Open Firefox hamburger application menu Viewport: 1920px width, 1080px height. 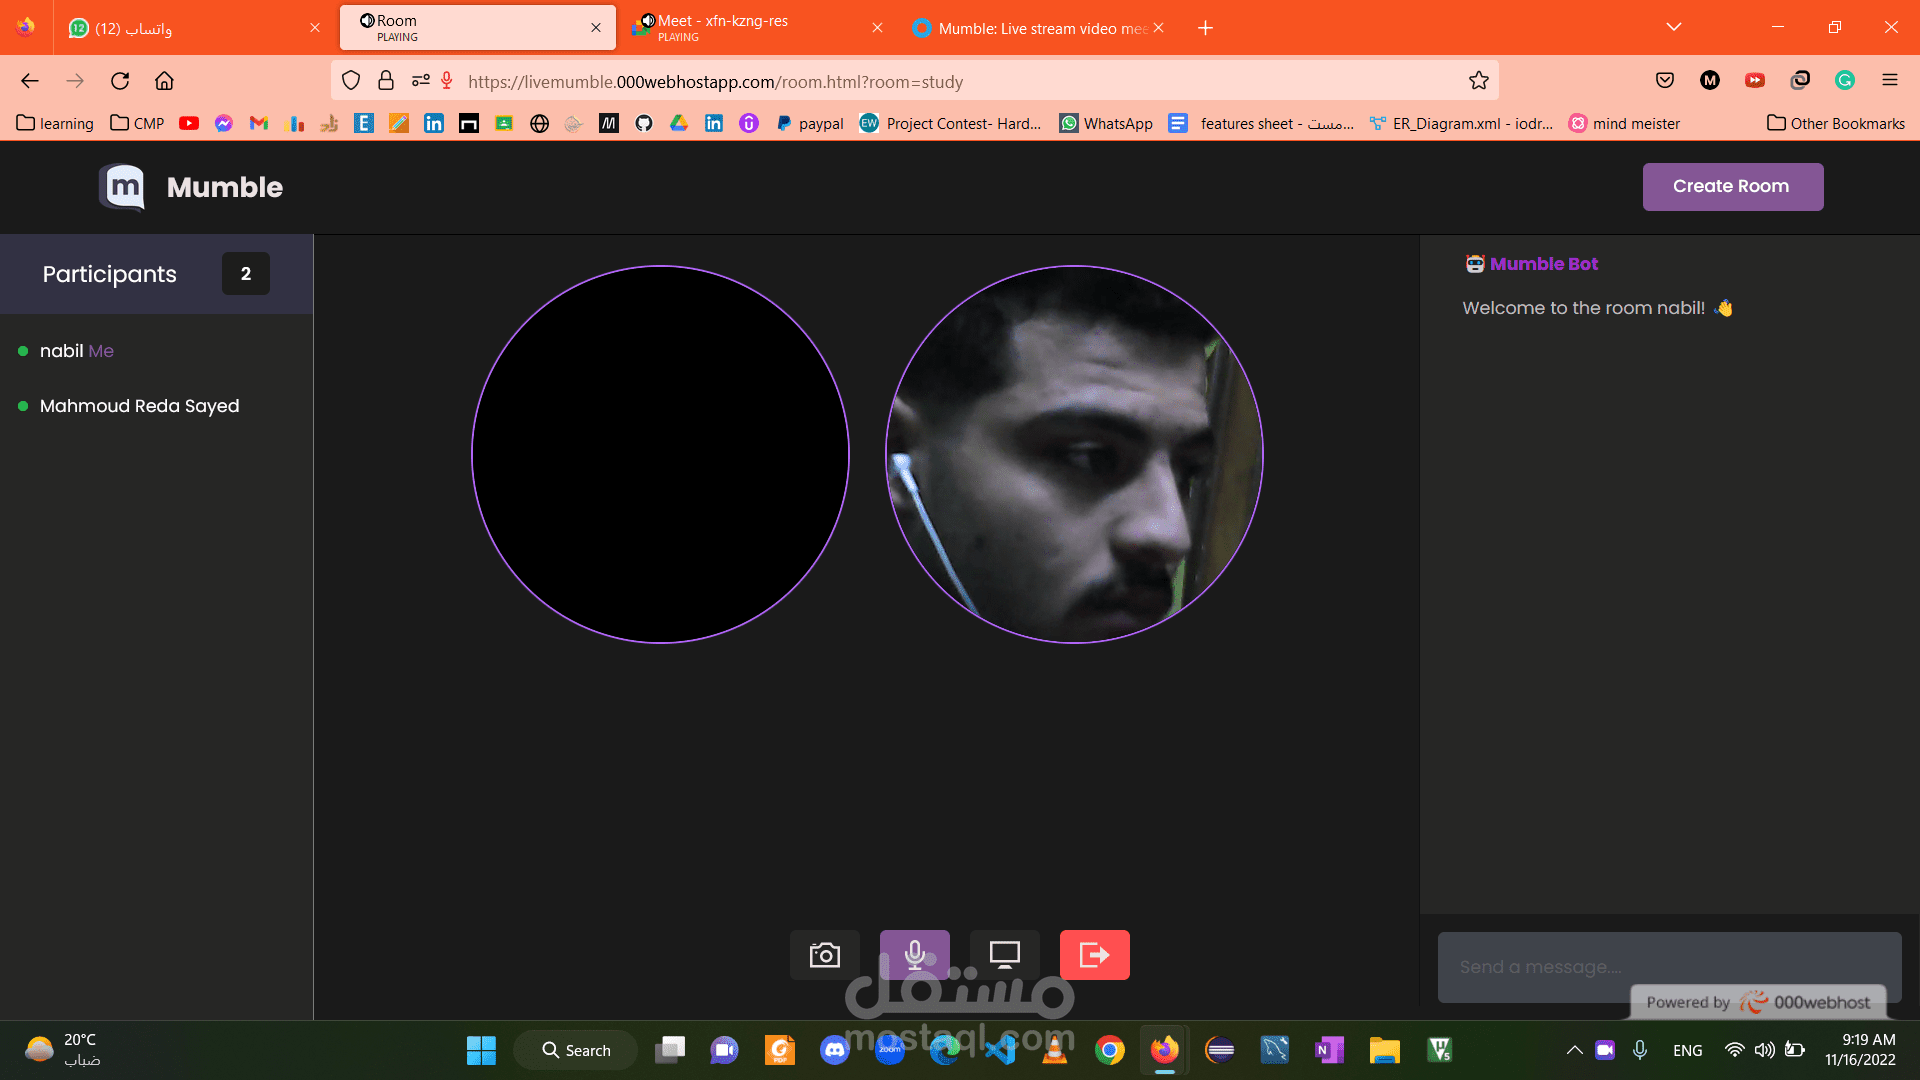pos(1889,81)
